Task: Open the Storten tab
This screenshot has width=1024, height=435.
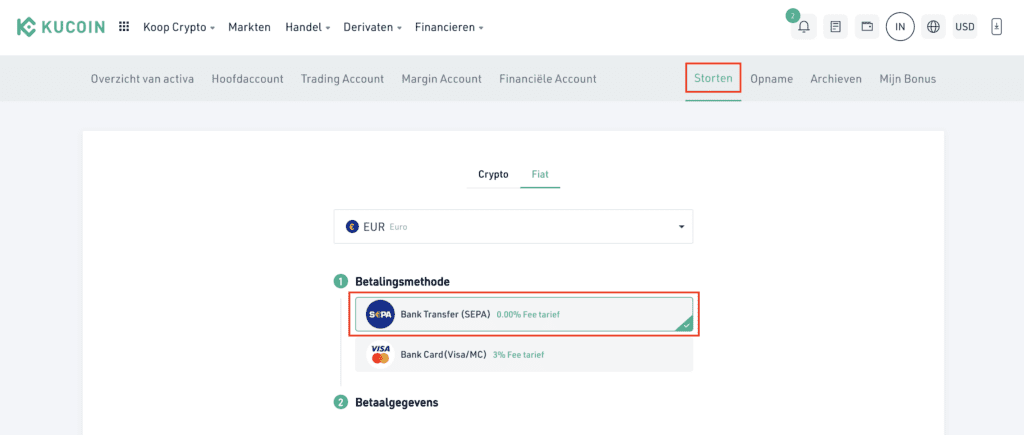Action: coord(713,78)
